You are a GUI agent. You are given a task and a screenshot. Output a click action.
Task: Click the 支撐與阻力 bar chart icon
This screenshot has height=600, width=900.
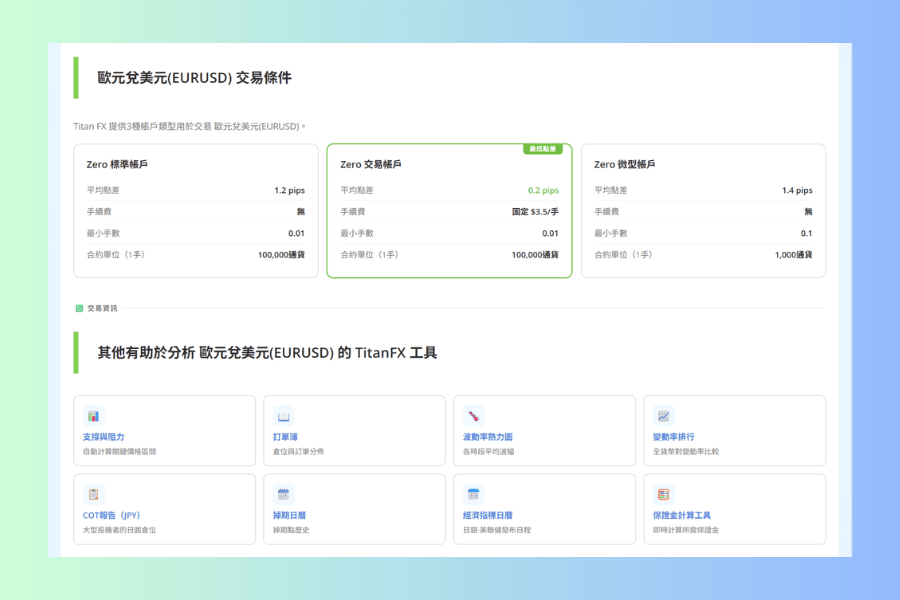point(93,416)
